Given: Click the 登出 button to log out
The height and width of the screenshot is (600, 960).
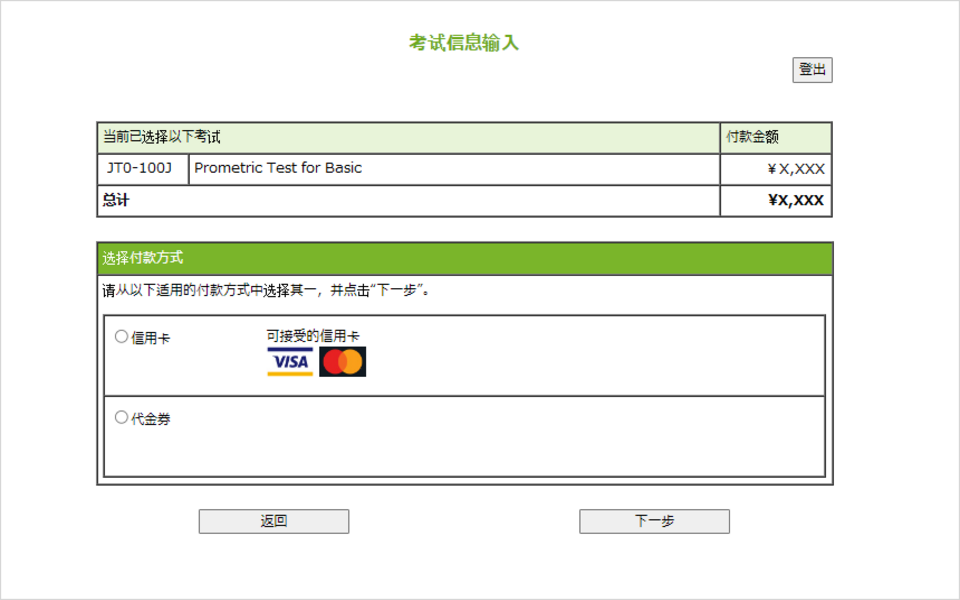Looking at the screenshot, I should 812,70.
